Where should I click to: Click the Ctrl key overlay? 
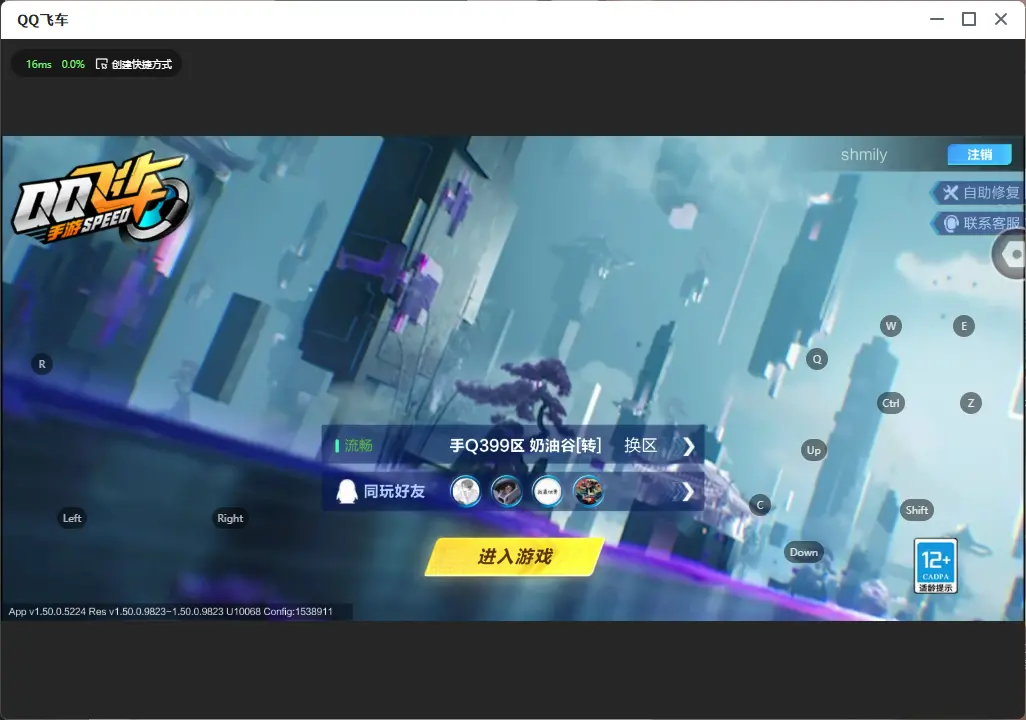tap(891, 403)
